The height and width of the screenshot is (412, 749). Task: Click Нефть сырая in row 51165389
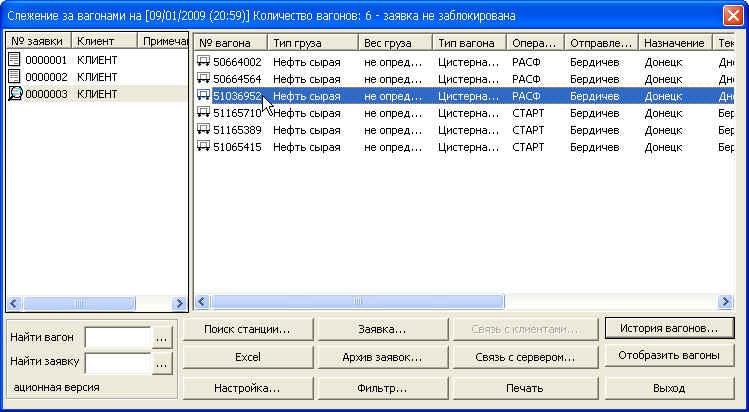point(307,130)
